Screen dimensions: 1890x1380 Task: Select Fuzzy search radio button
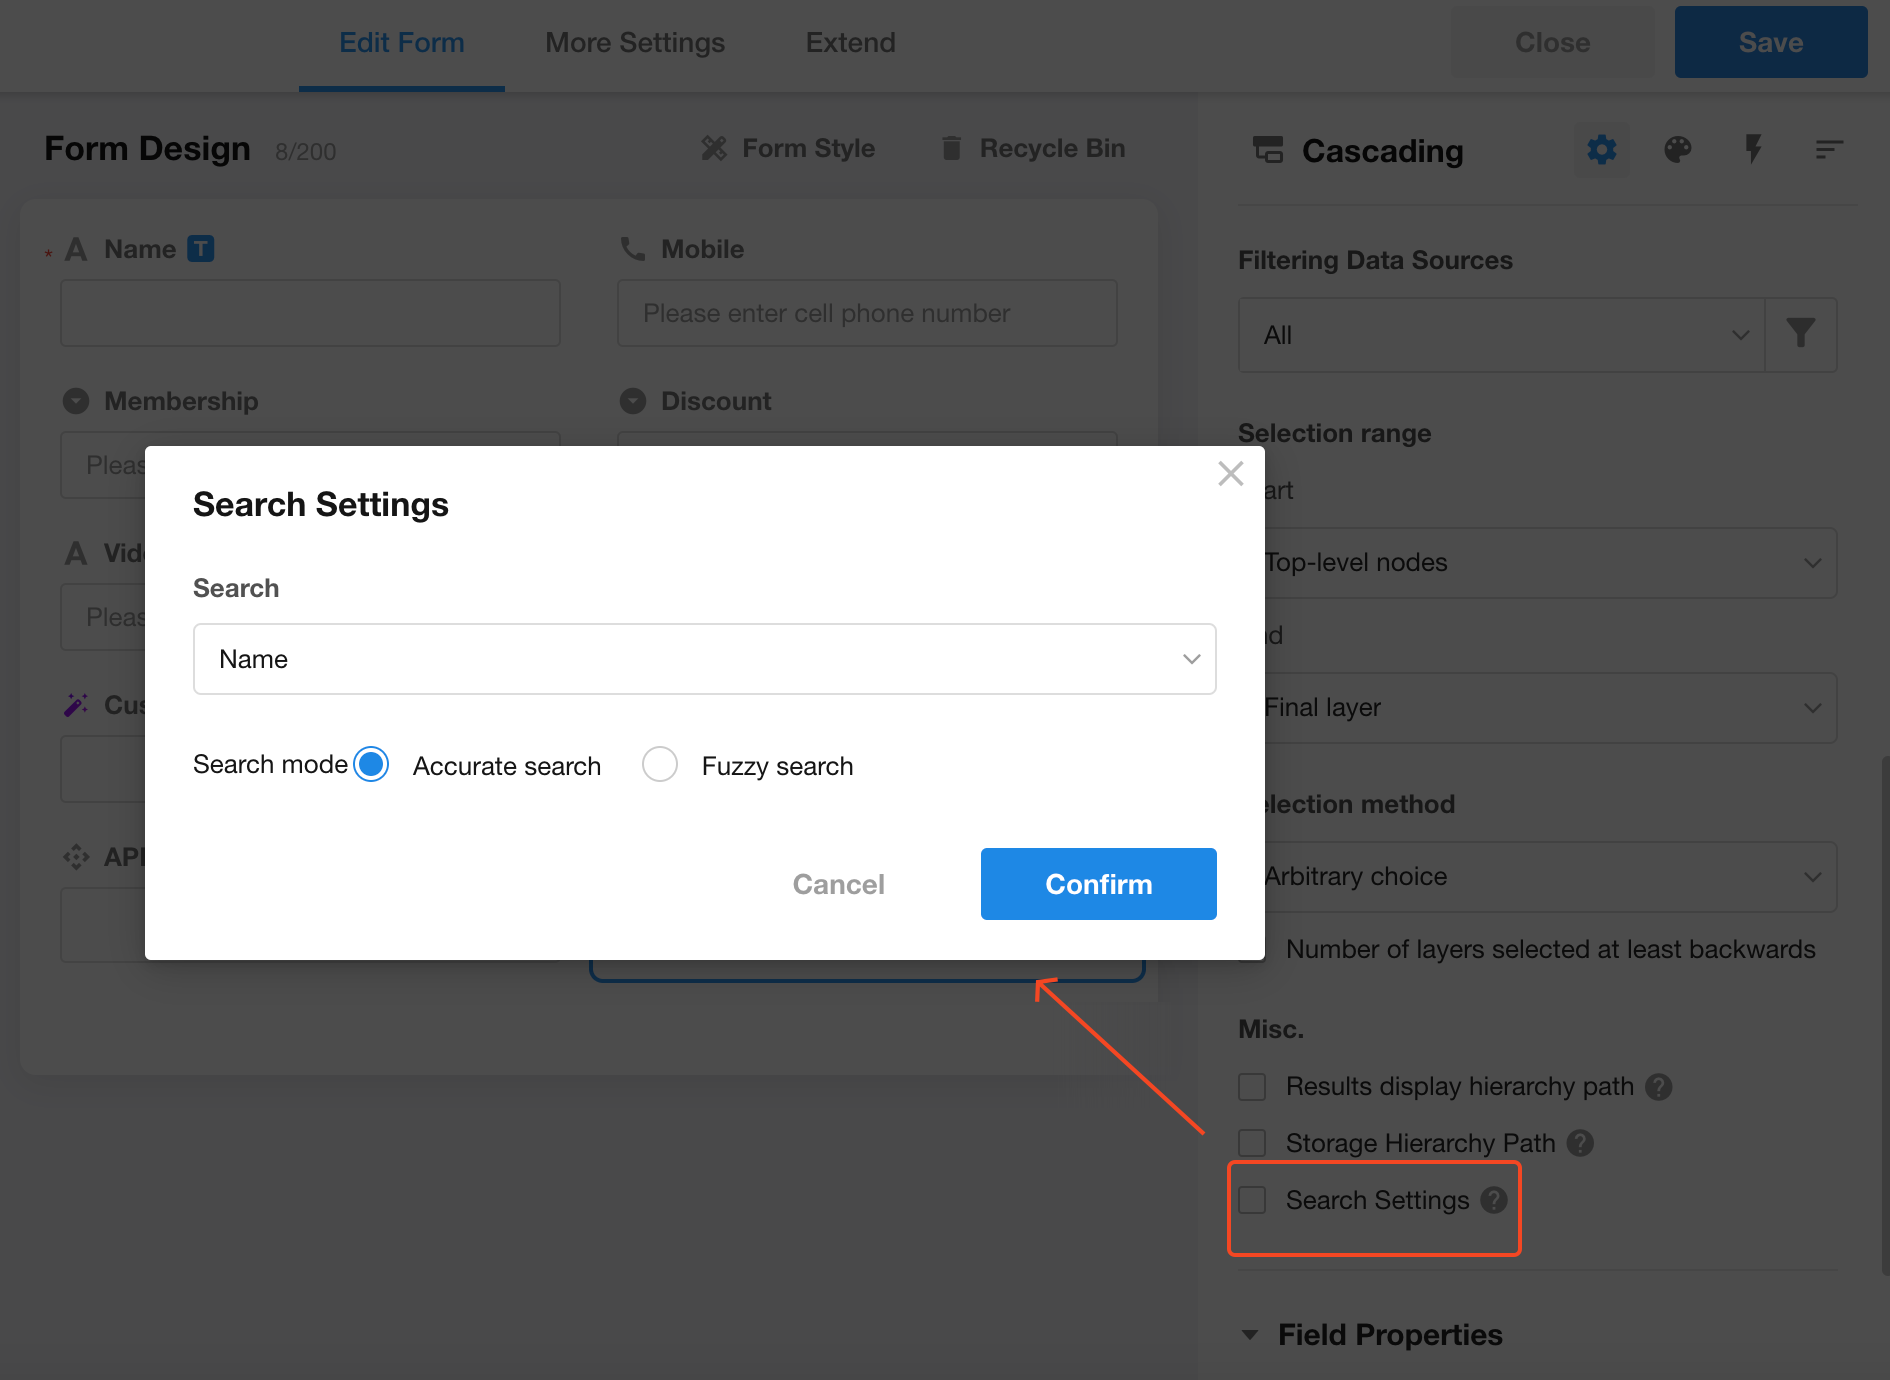[660, 765]
